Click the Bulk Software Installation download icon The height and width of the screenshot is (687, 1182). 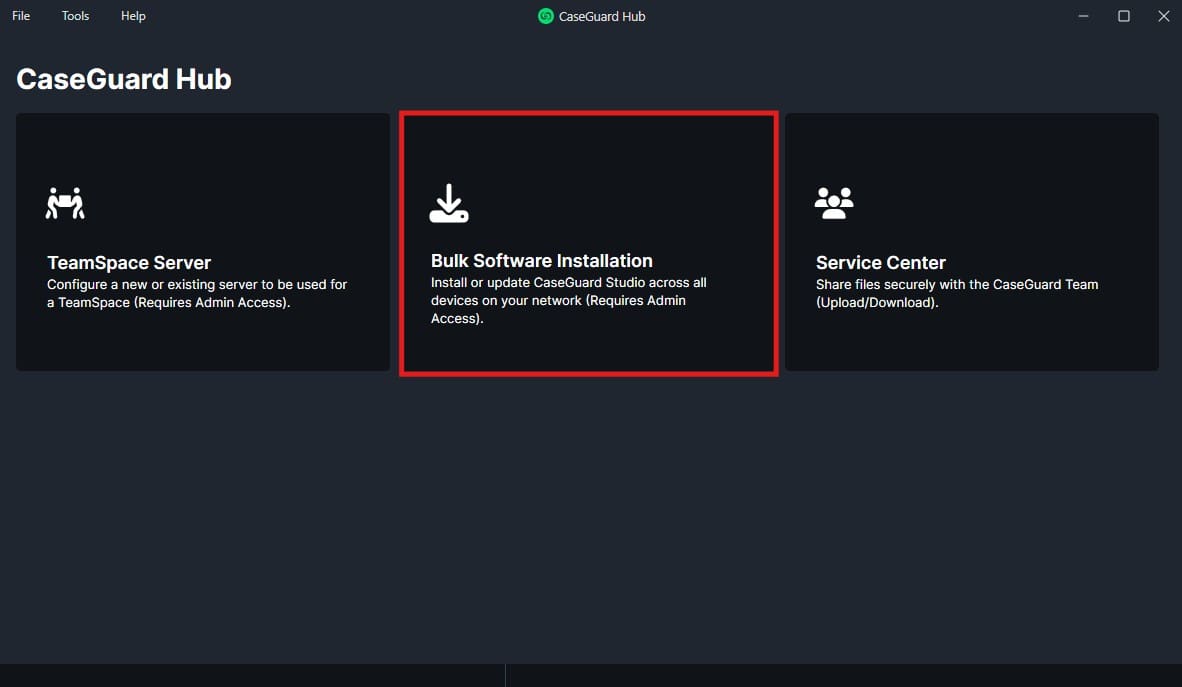(449, 203)
